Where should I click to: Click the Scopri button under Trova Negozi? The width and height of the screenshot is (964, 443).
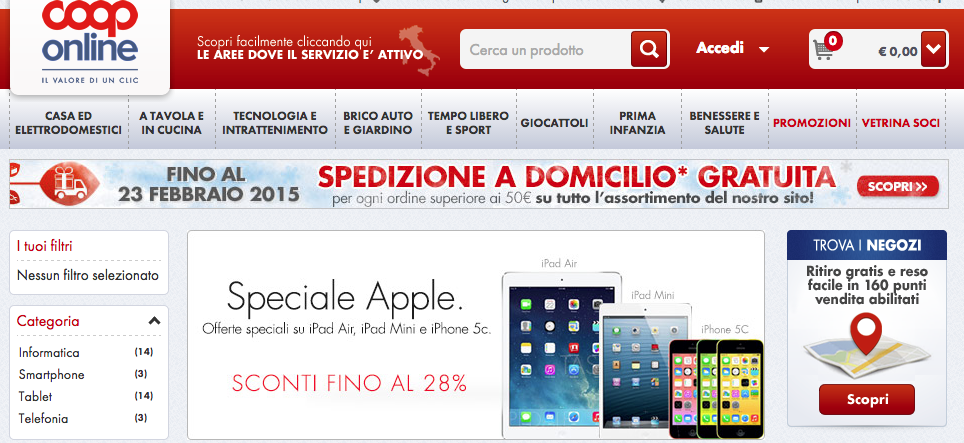click(x=867, y=399)
